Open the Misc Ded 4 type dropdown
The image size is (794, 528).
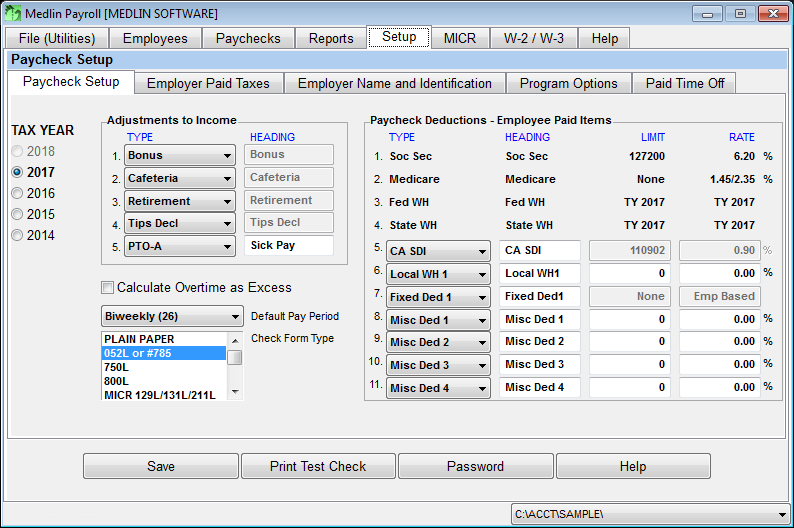point(438,388)
